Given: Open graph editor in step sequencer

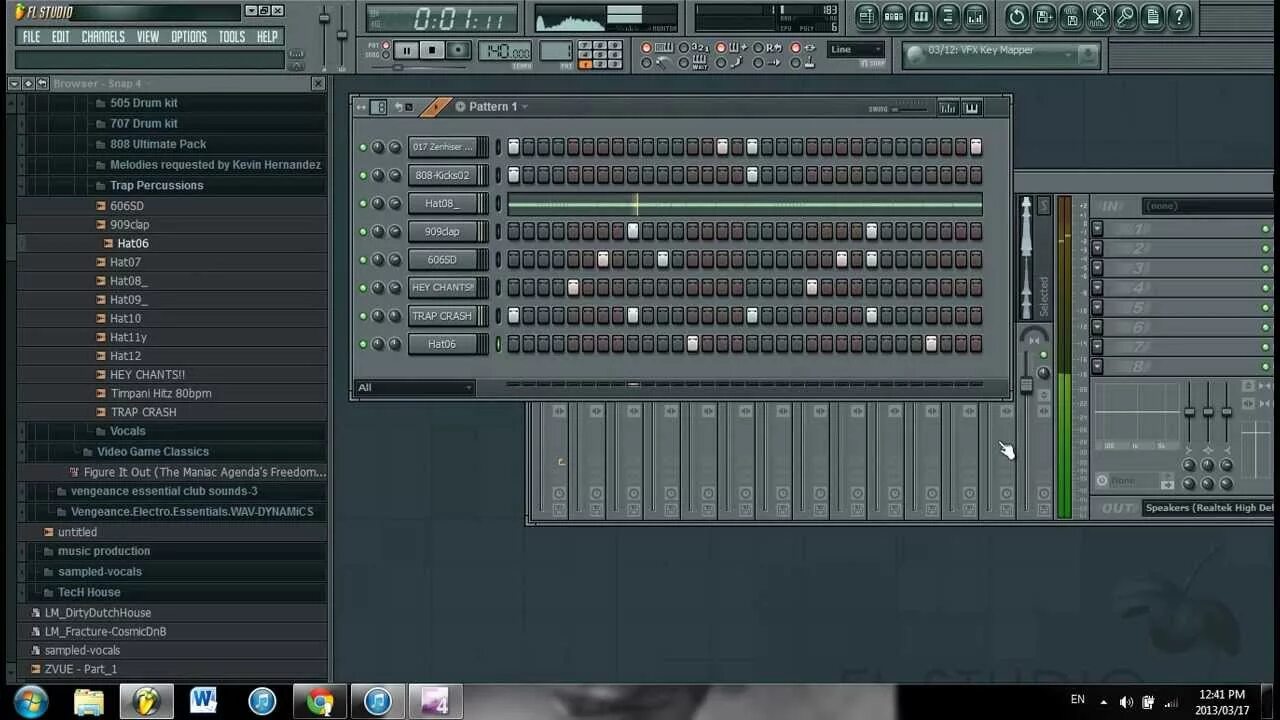Looking at the screenshot, I should pyautogui.click(x=948, y=108).
